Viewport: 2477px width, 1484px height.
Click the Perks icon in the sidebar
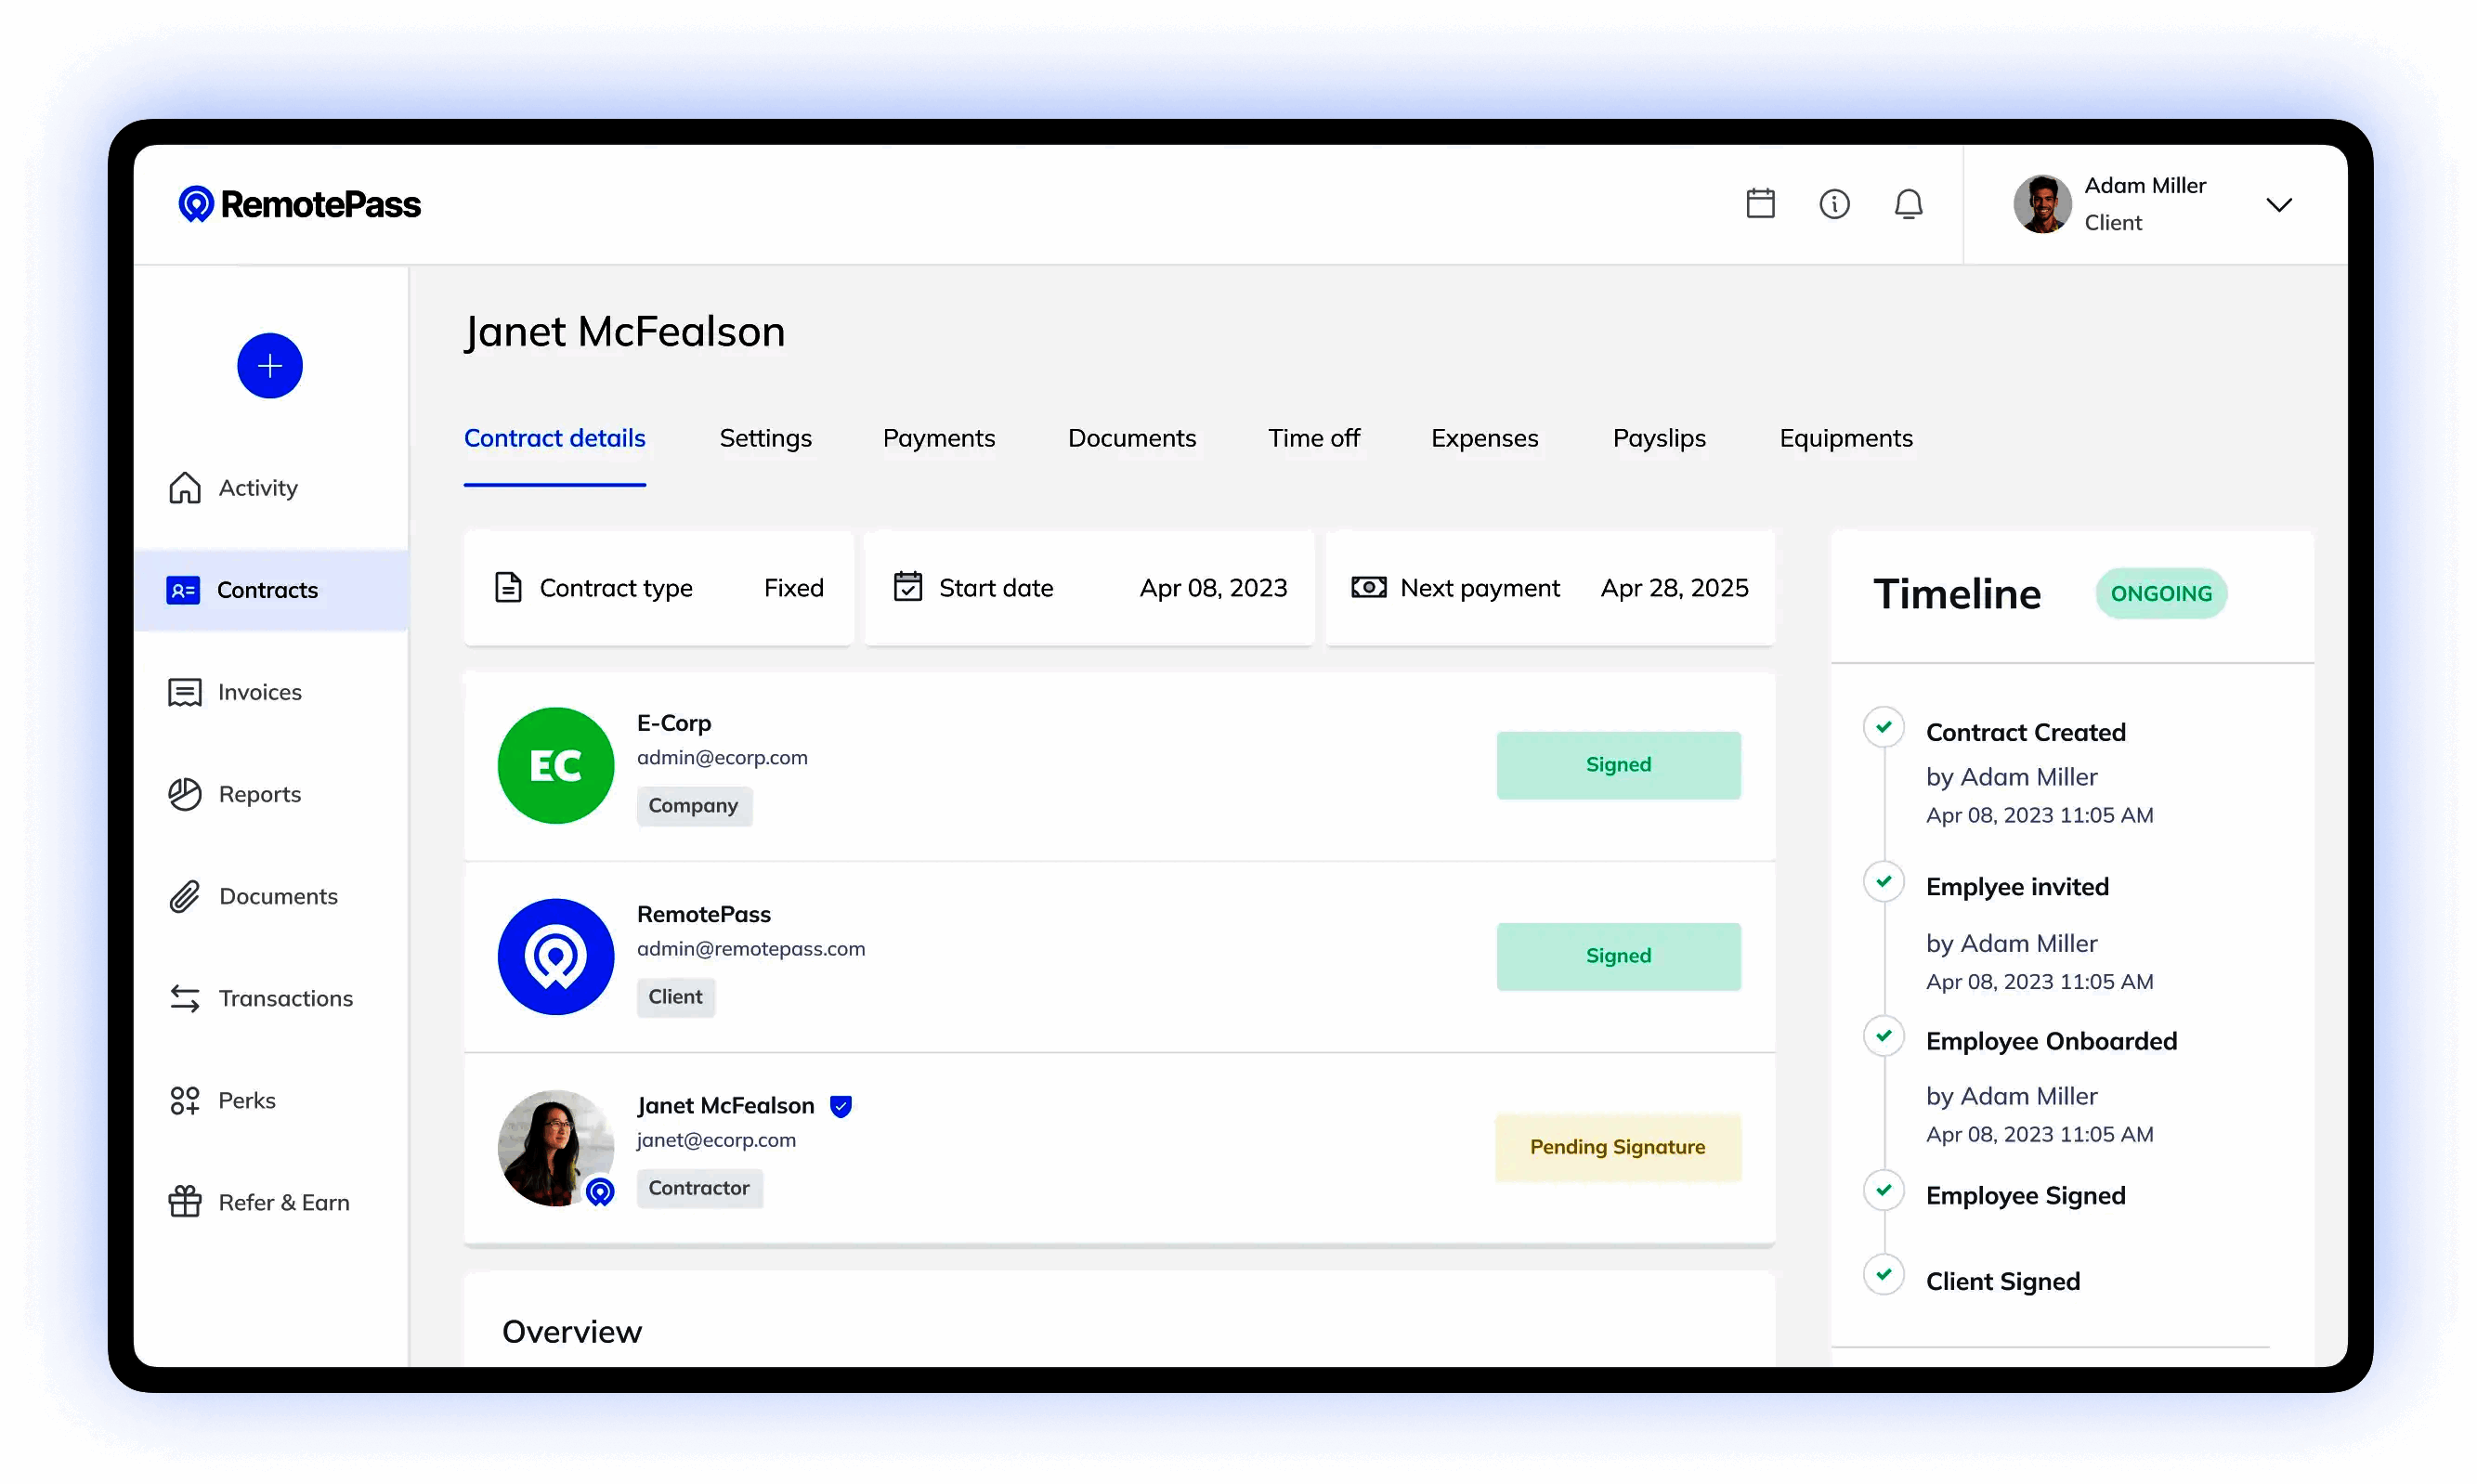point(185,1101)
